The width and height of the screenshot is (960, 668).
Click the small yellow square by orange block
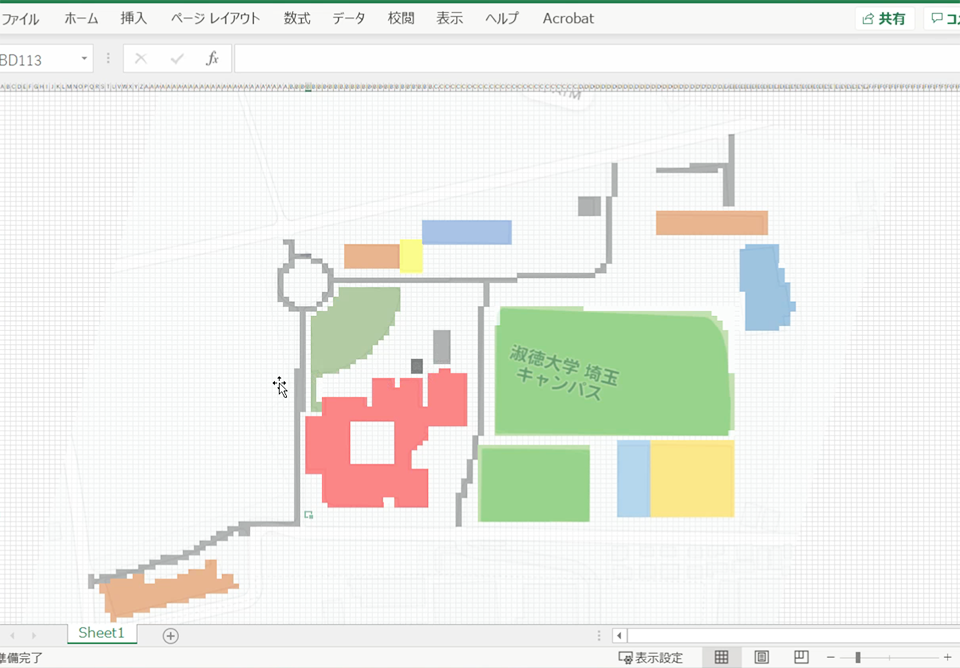pos(411,256)
